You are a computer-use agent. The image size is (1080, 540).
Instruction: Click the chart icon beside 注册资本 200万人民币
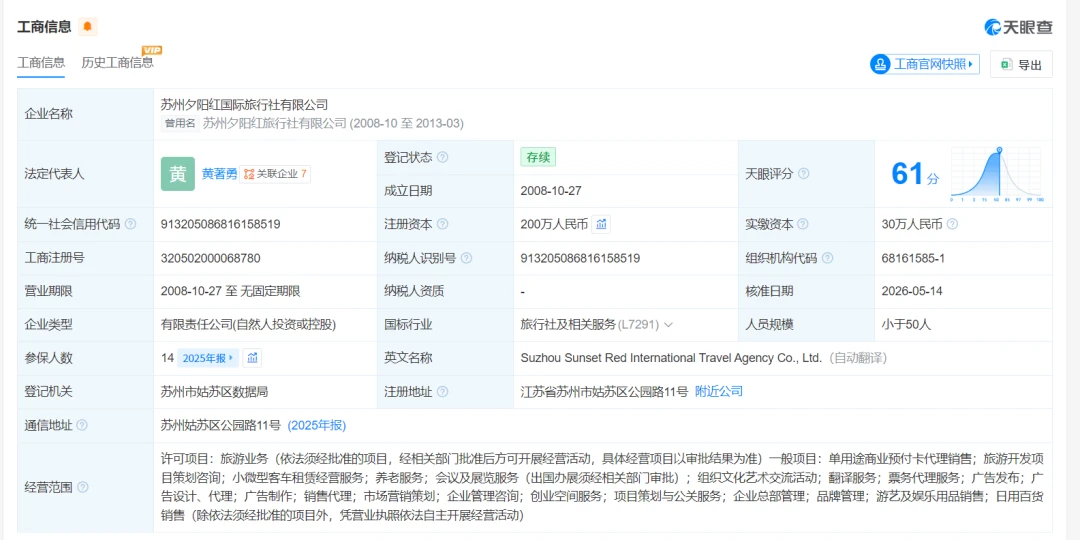pyautogui.click(x=601, y=224)
